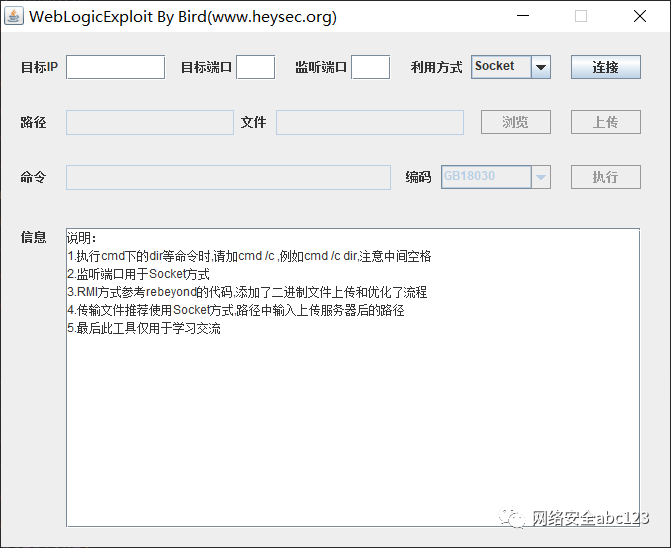Open the 利用方式 Socket dropdown

tap(511, 67)
